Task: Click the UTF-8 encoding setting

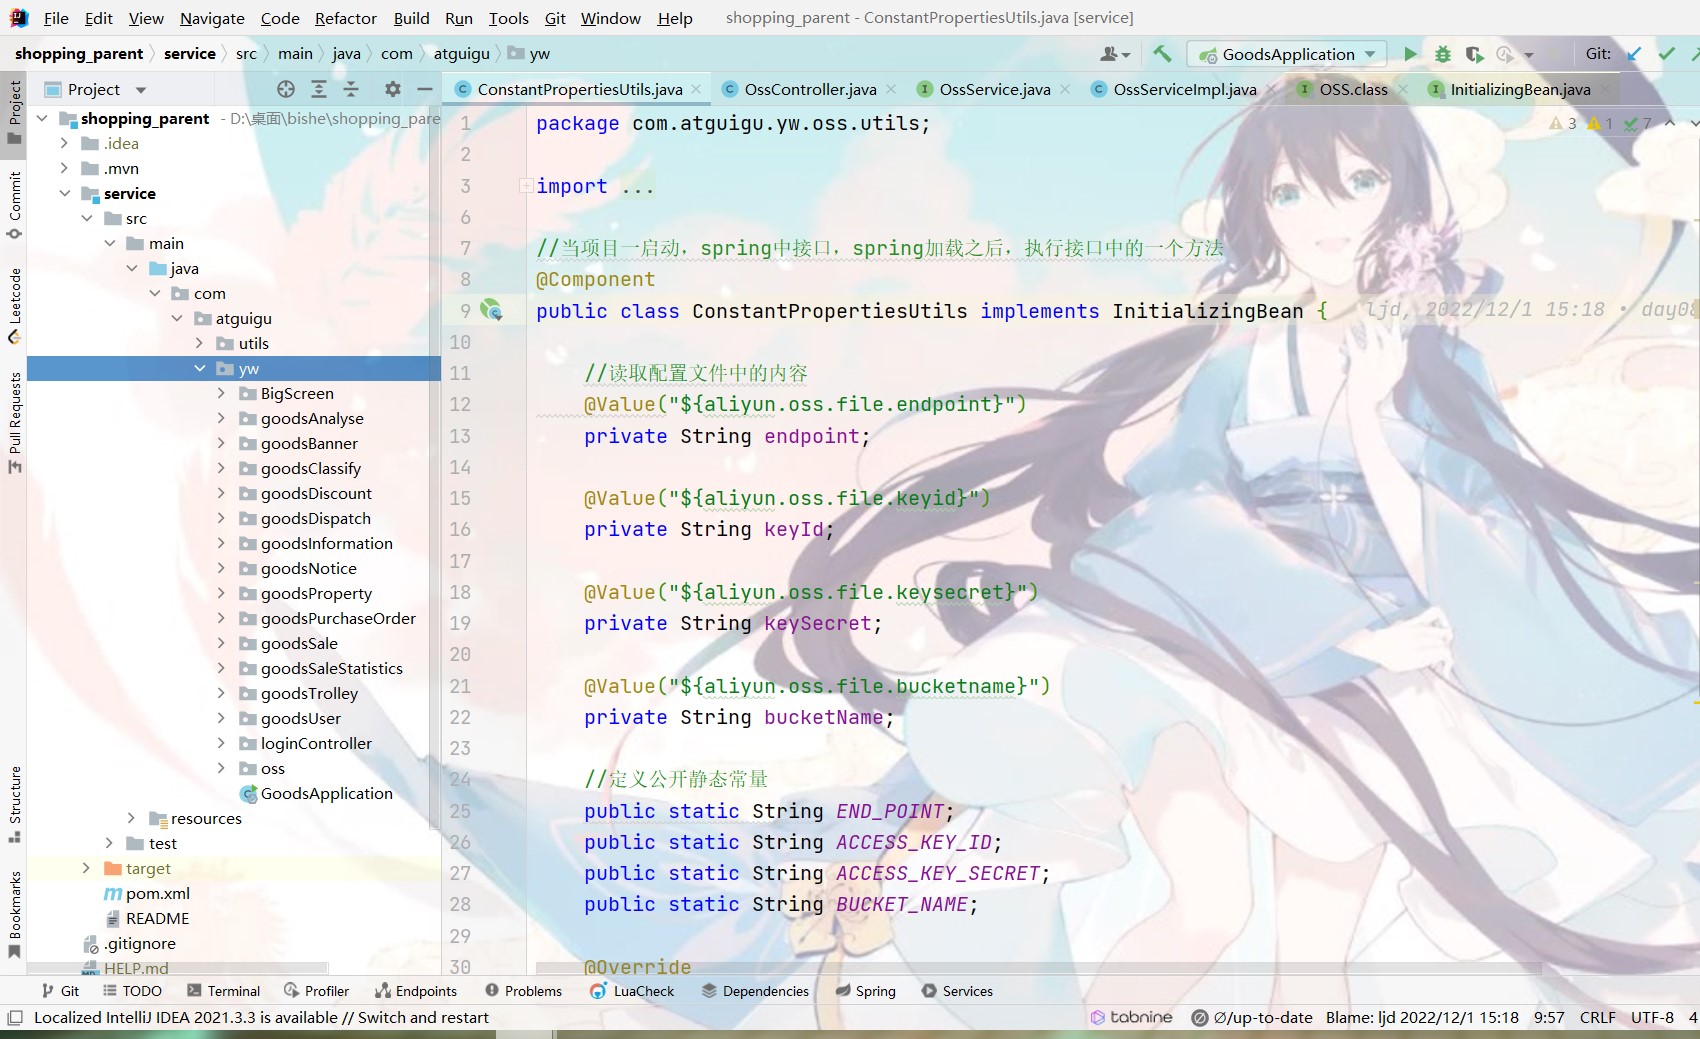Action: coord(1652,1017)
